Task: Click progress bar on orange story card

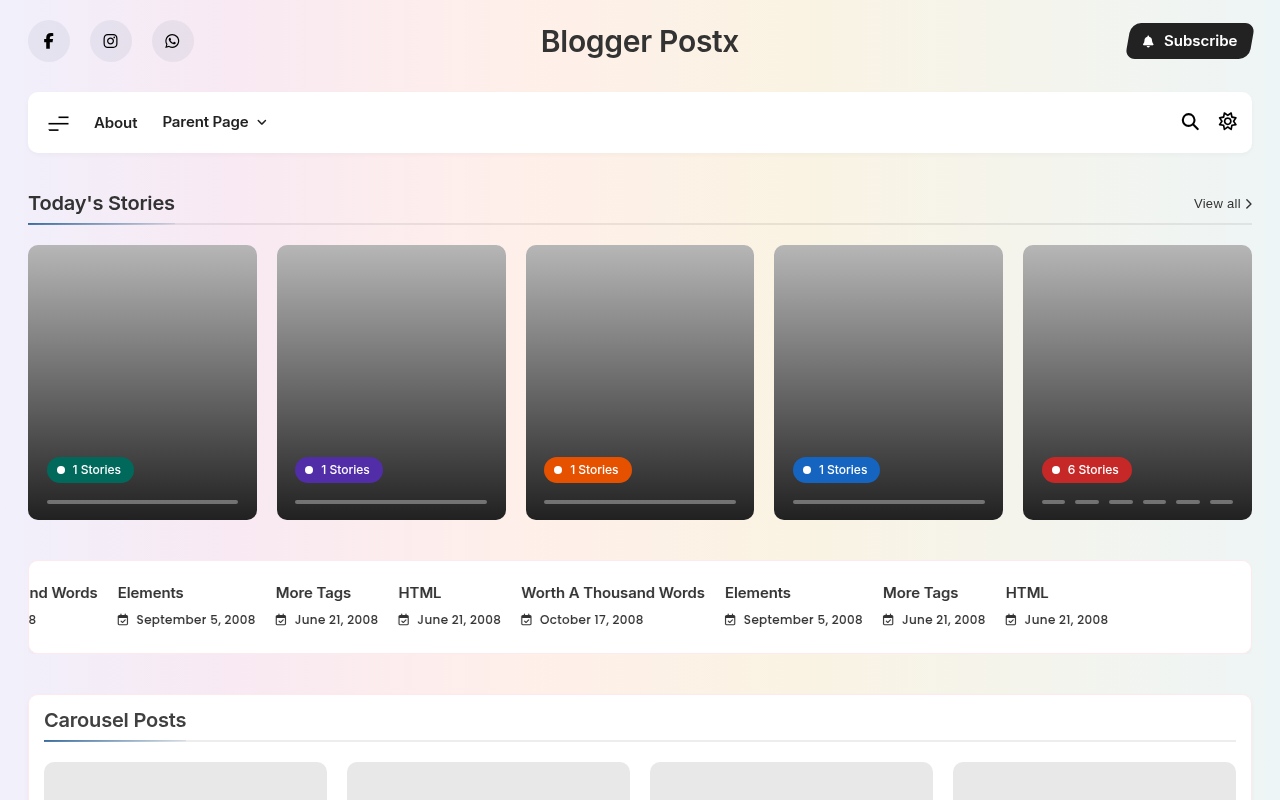Action: 640,502
